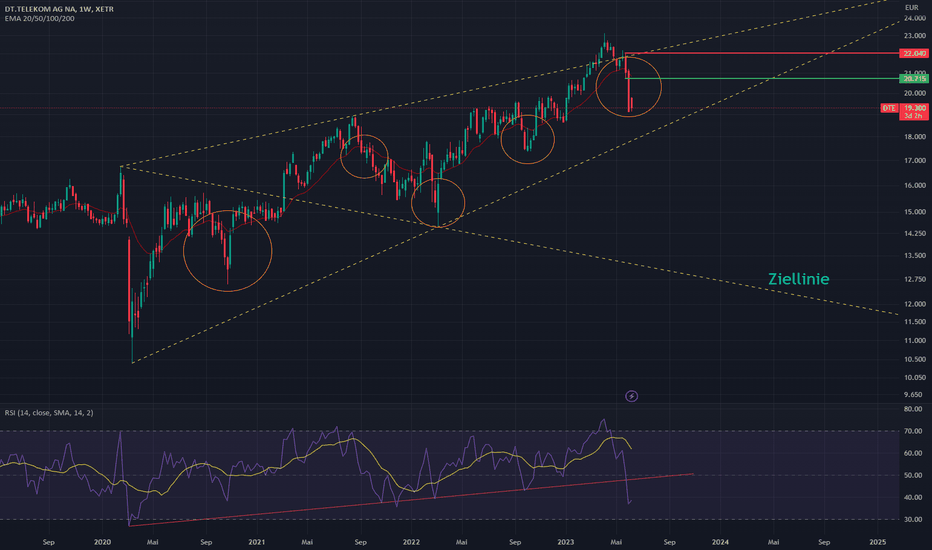Click the 70.00 RSI scale value
This screenshot has height=550, width=932.
pos(914,431)
